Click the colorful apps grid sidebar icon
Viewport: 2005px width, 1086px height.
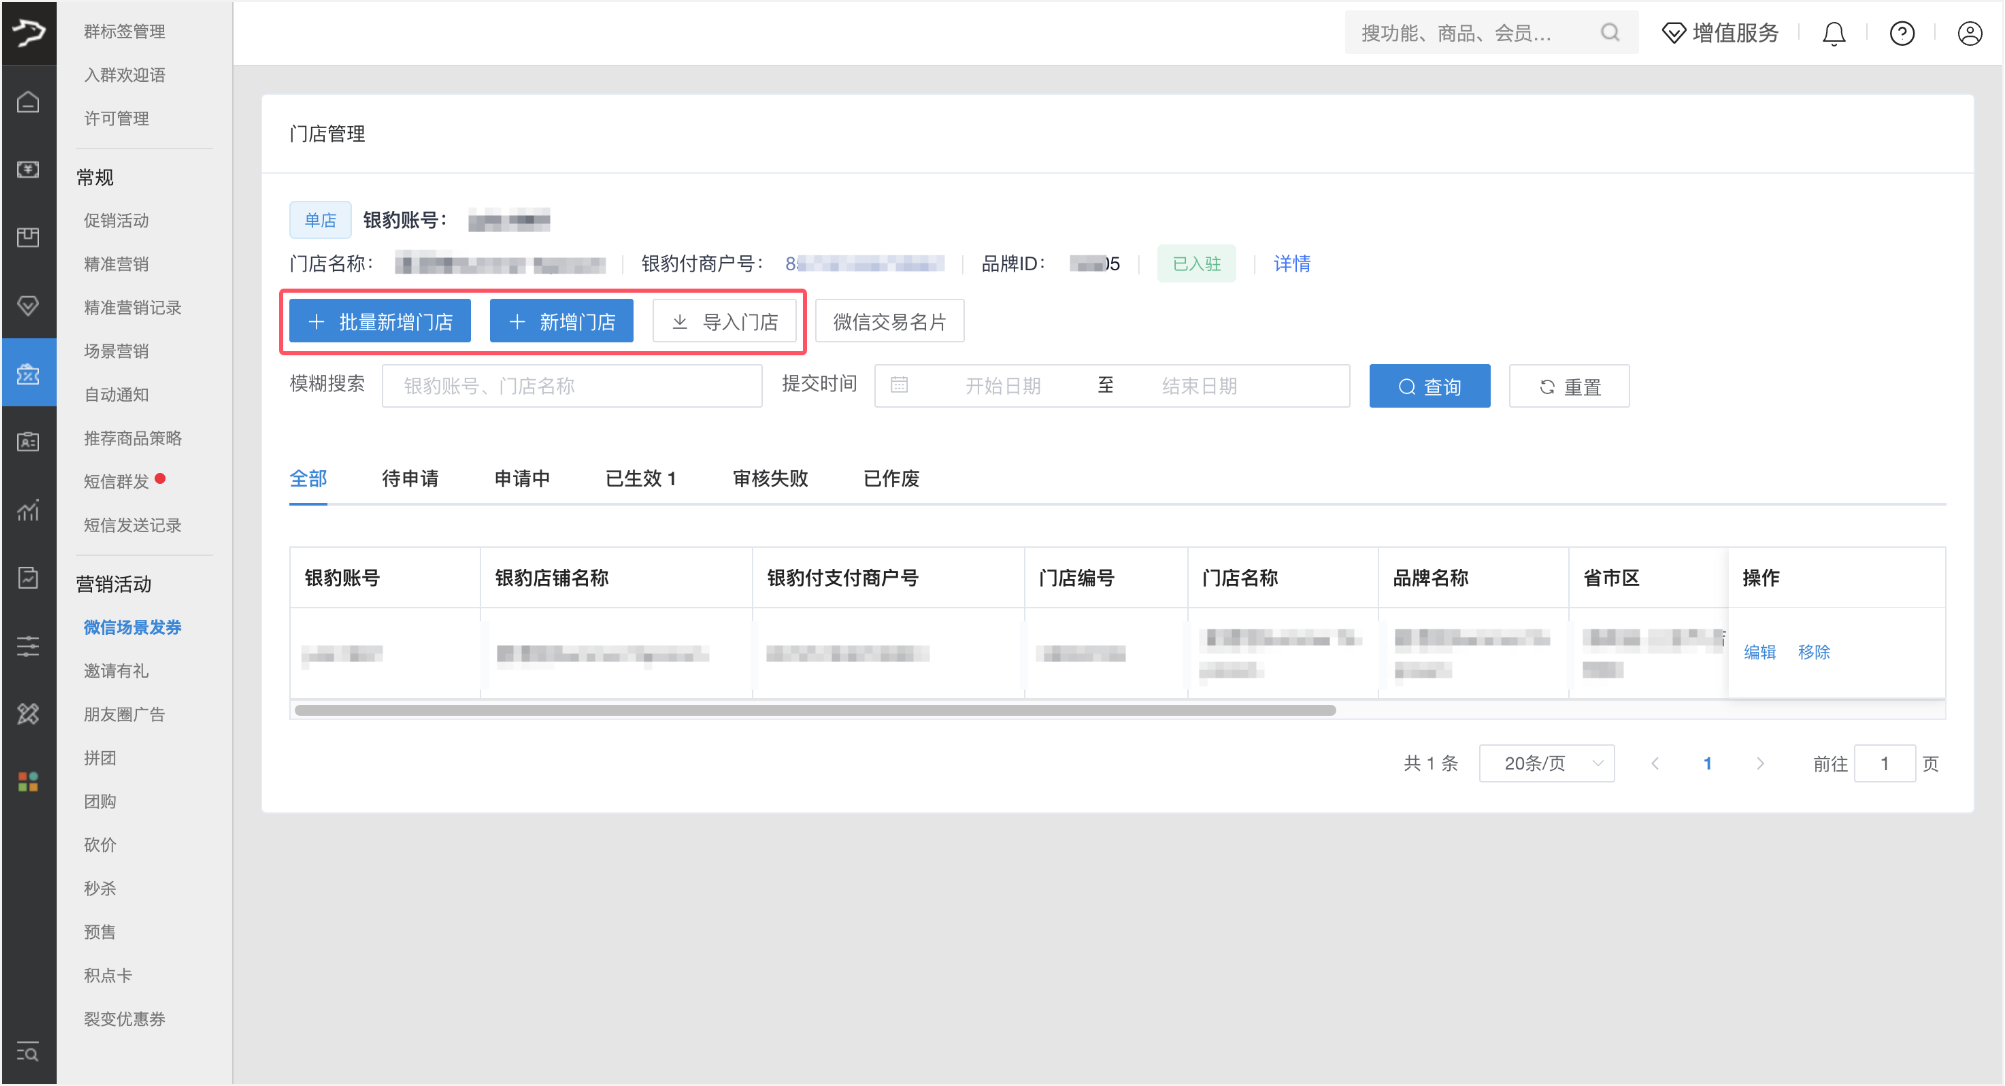(28, 781)
